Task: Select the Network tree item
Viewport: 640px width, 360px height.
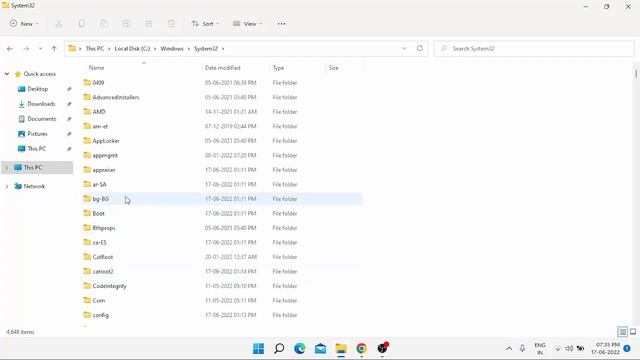Action: coord(34,186)
